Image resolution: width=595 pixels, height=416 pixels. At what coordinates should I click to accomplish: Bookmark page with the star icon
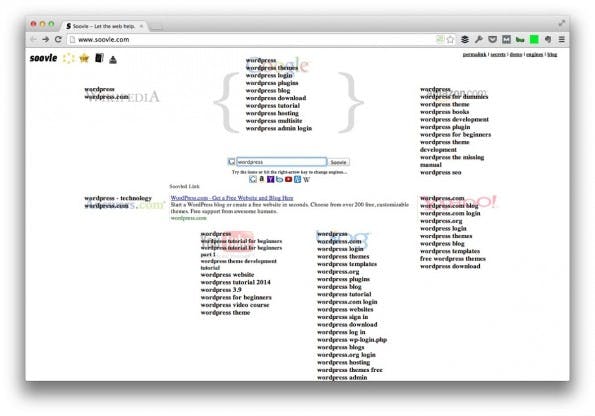[450, 39]
